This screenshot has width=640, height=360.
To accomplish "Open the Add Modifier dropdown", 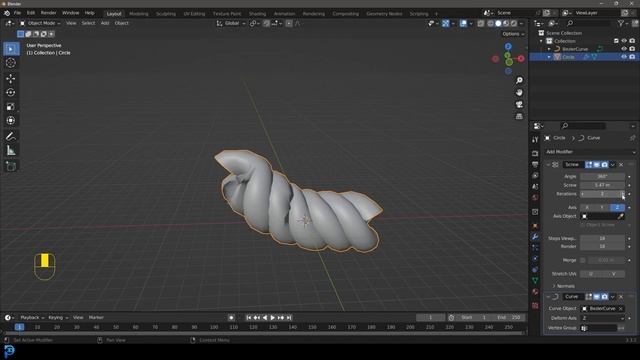I will tap(590, 152).
